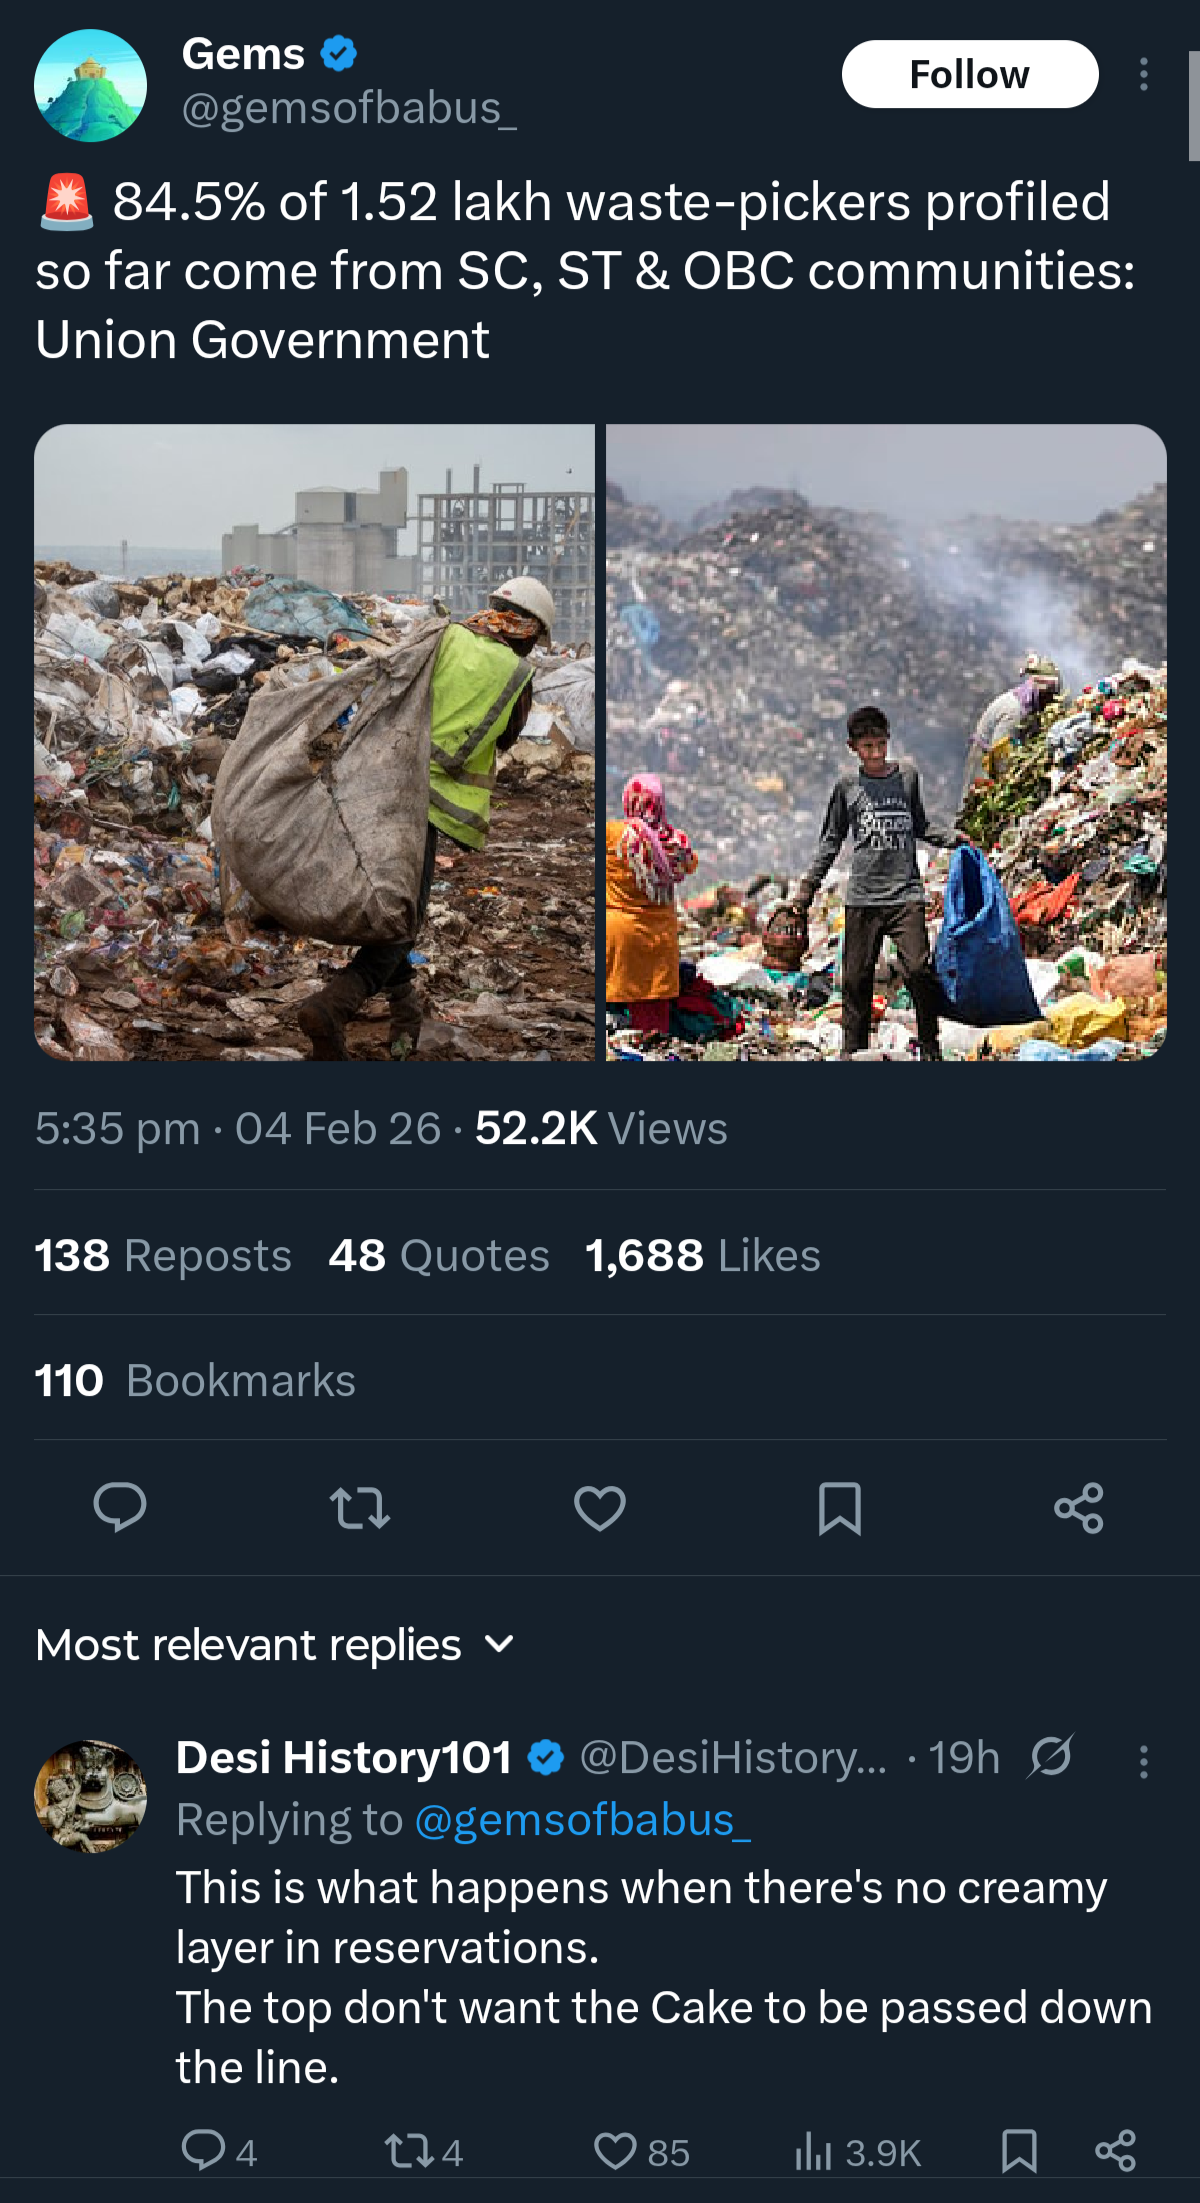
Task: Like the main post with heart icon
Action: click(600, 1507)
